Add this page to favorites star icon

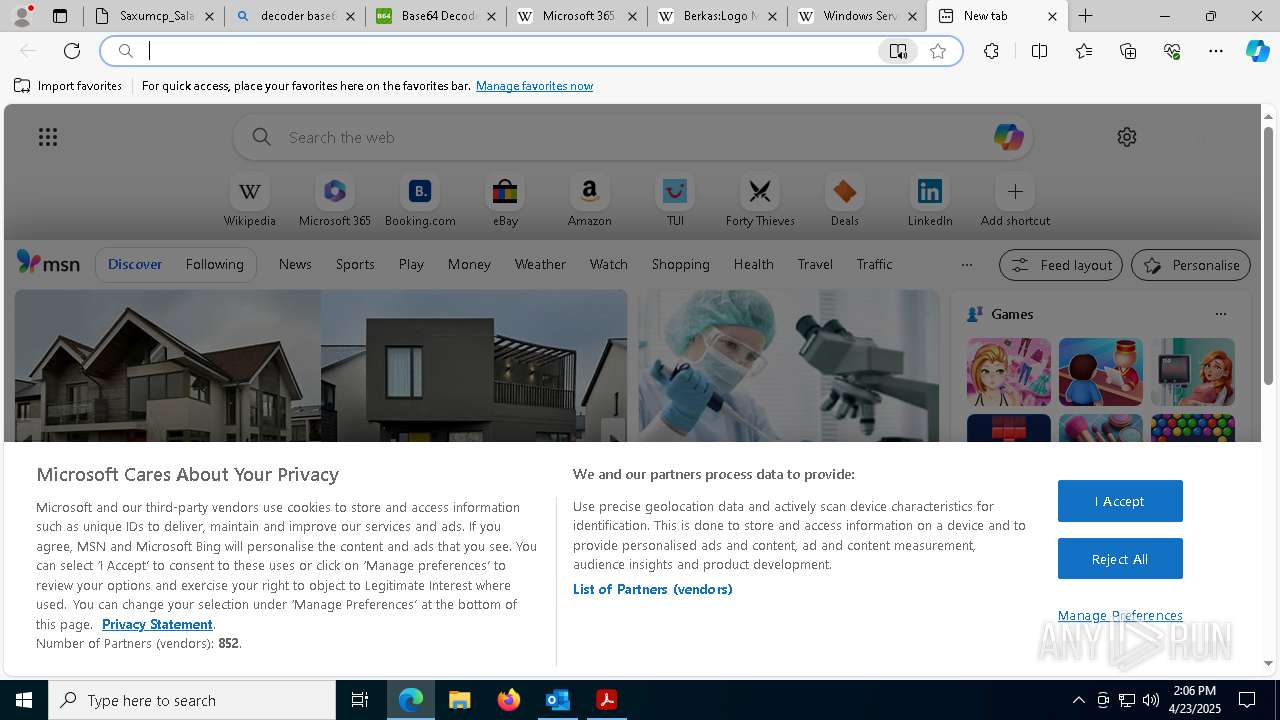[938, 51]
